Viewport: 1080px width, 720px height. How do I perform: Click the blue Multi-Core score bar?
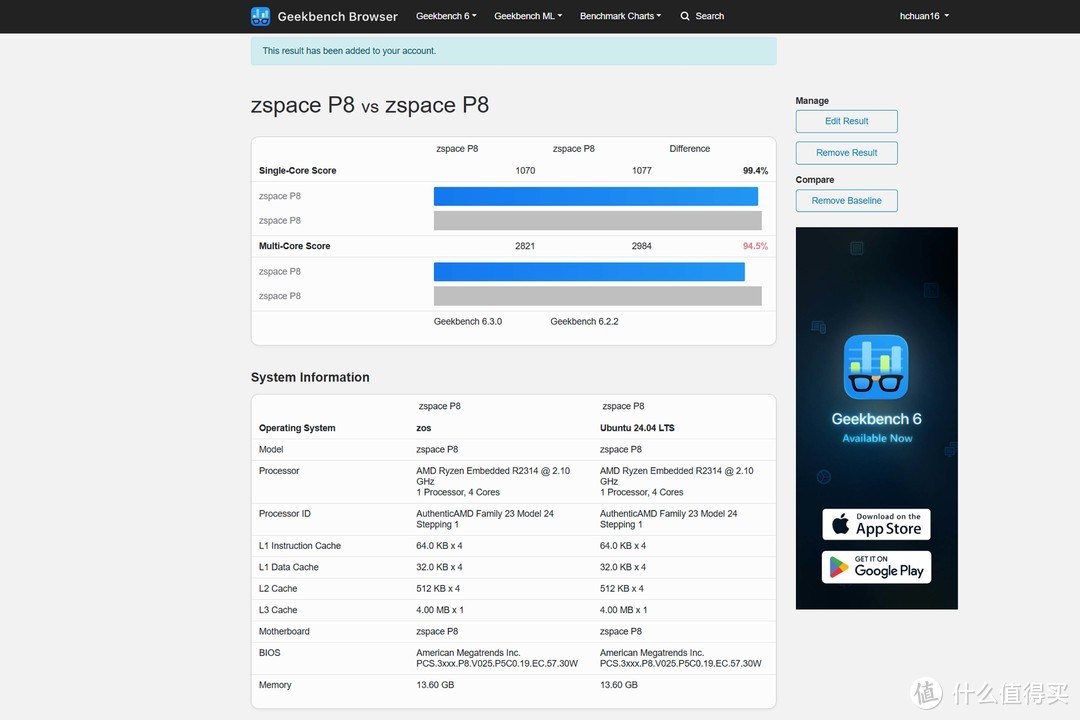click(589, 272)
